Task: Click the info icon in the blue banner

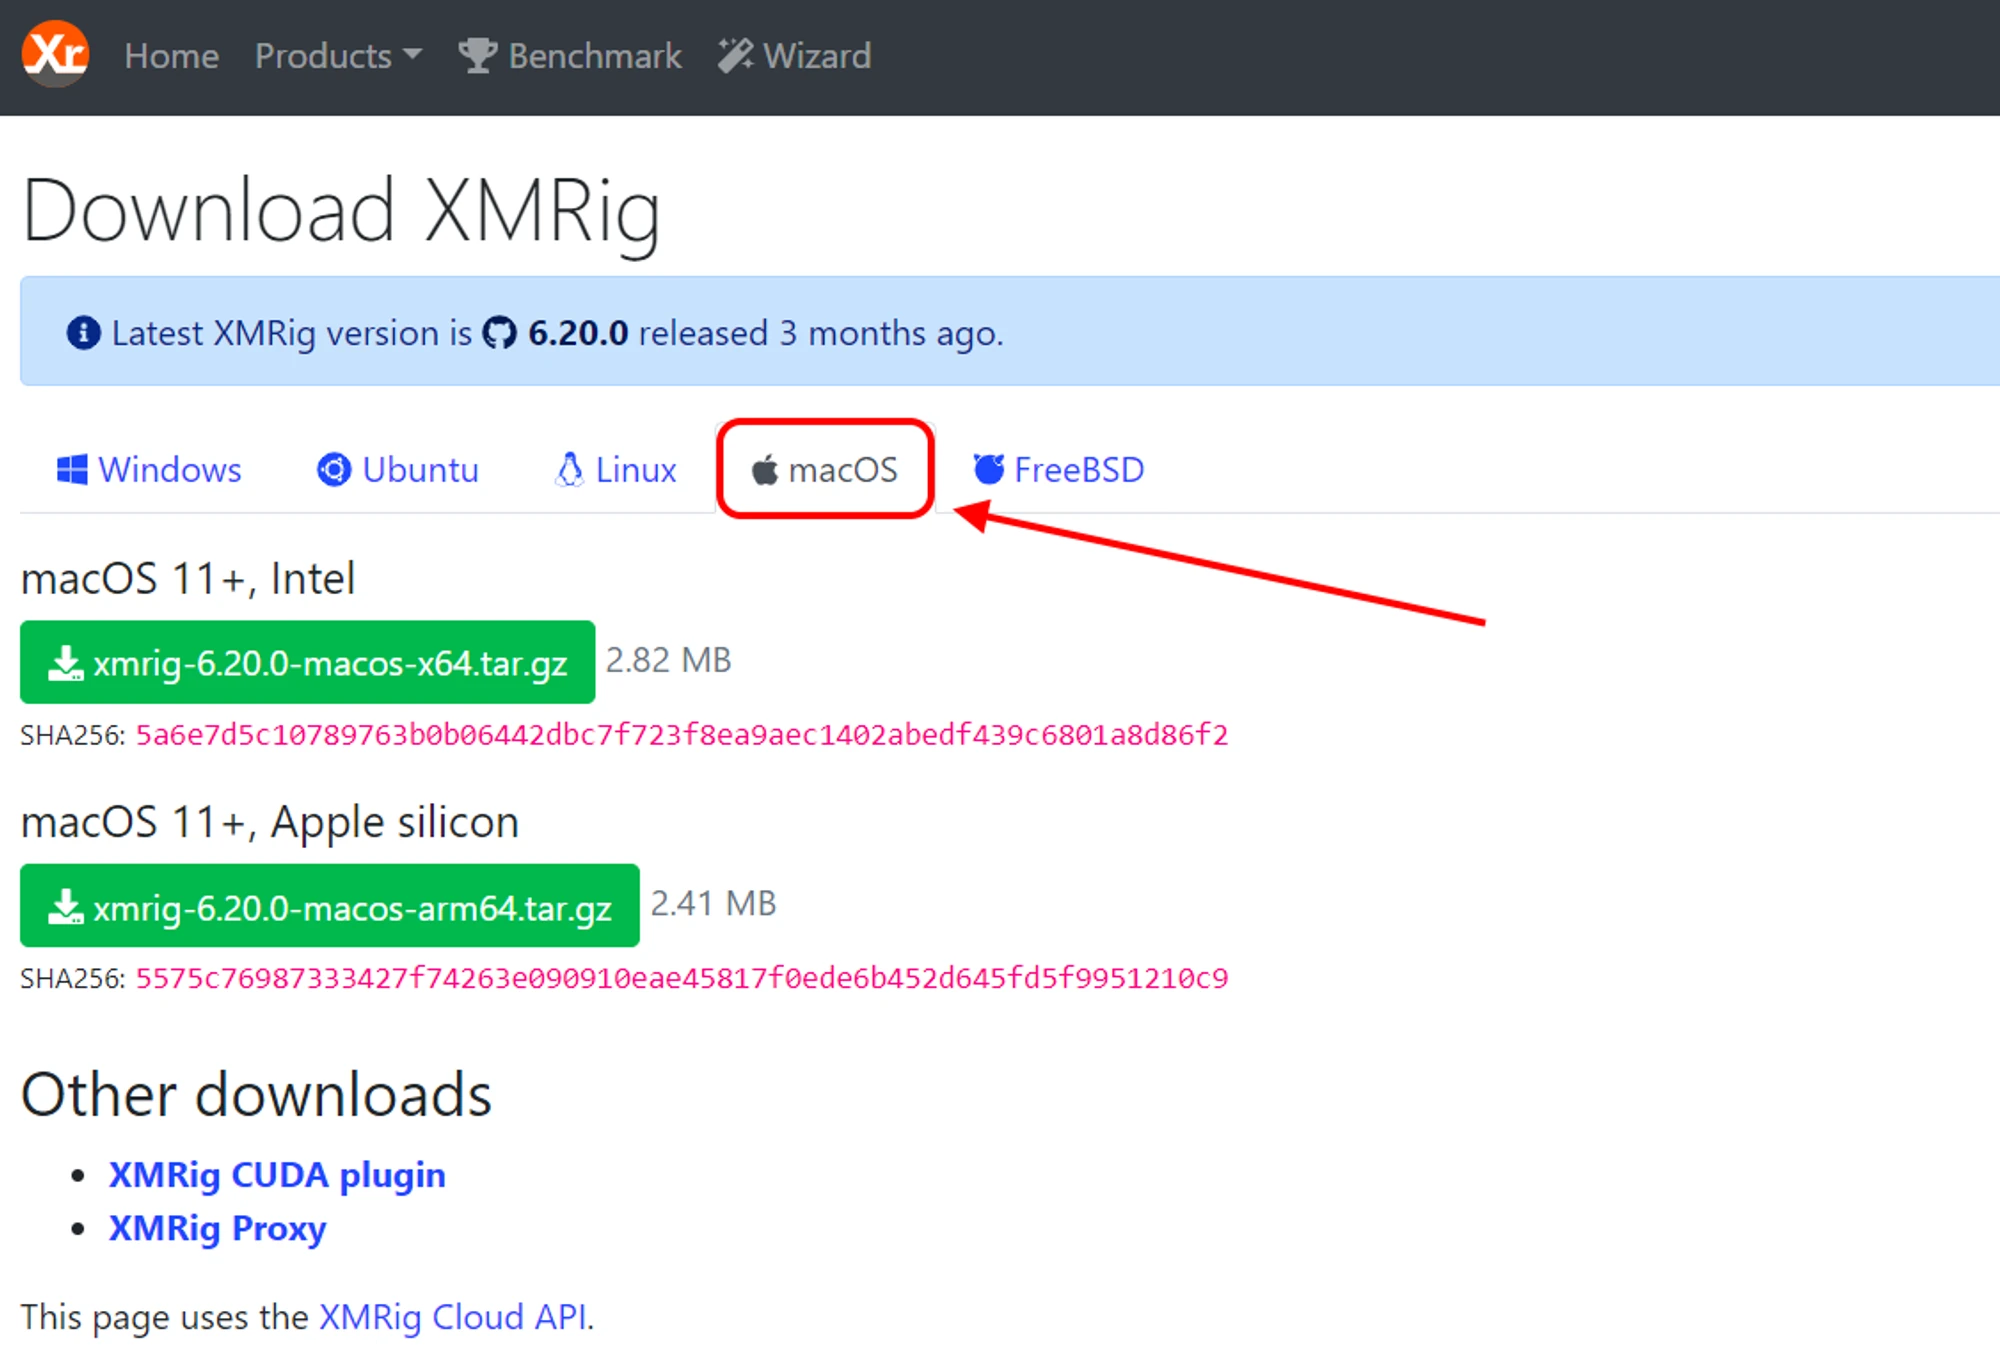Action: click(83, 333)
